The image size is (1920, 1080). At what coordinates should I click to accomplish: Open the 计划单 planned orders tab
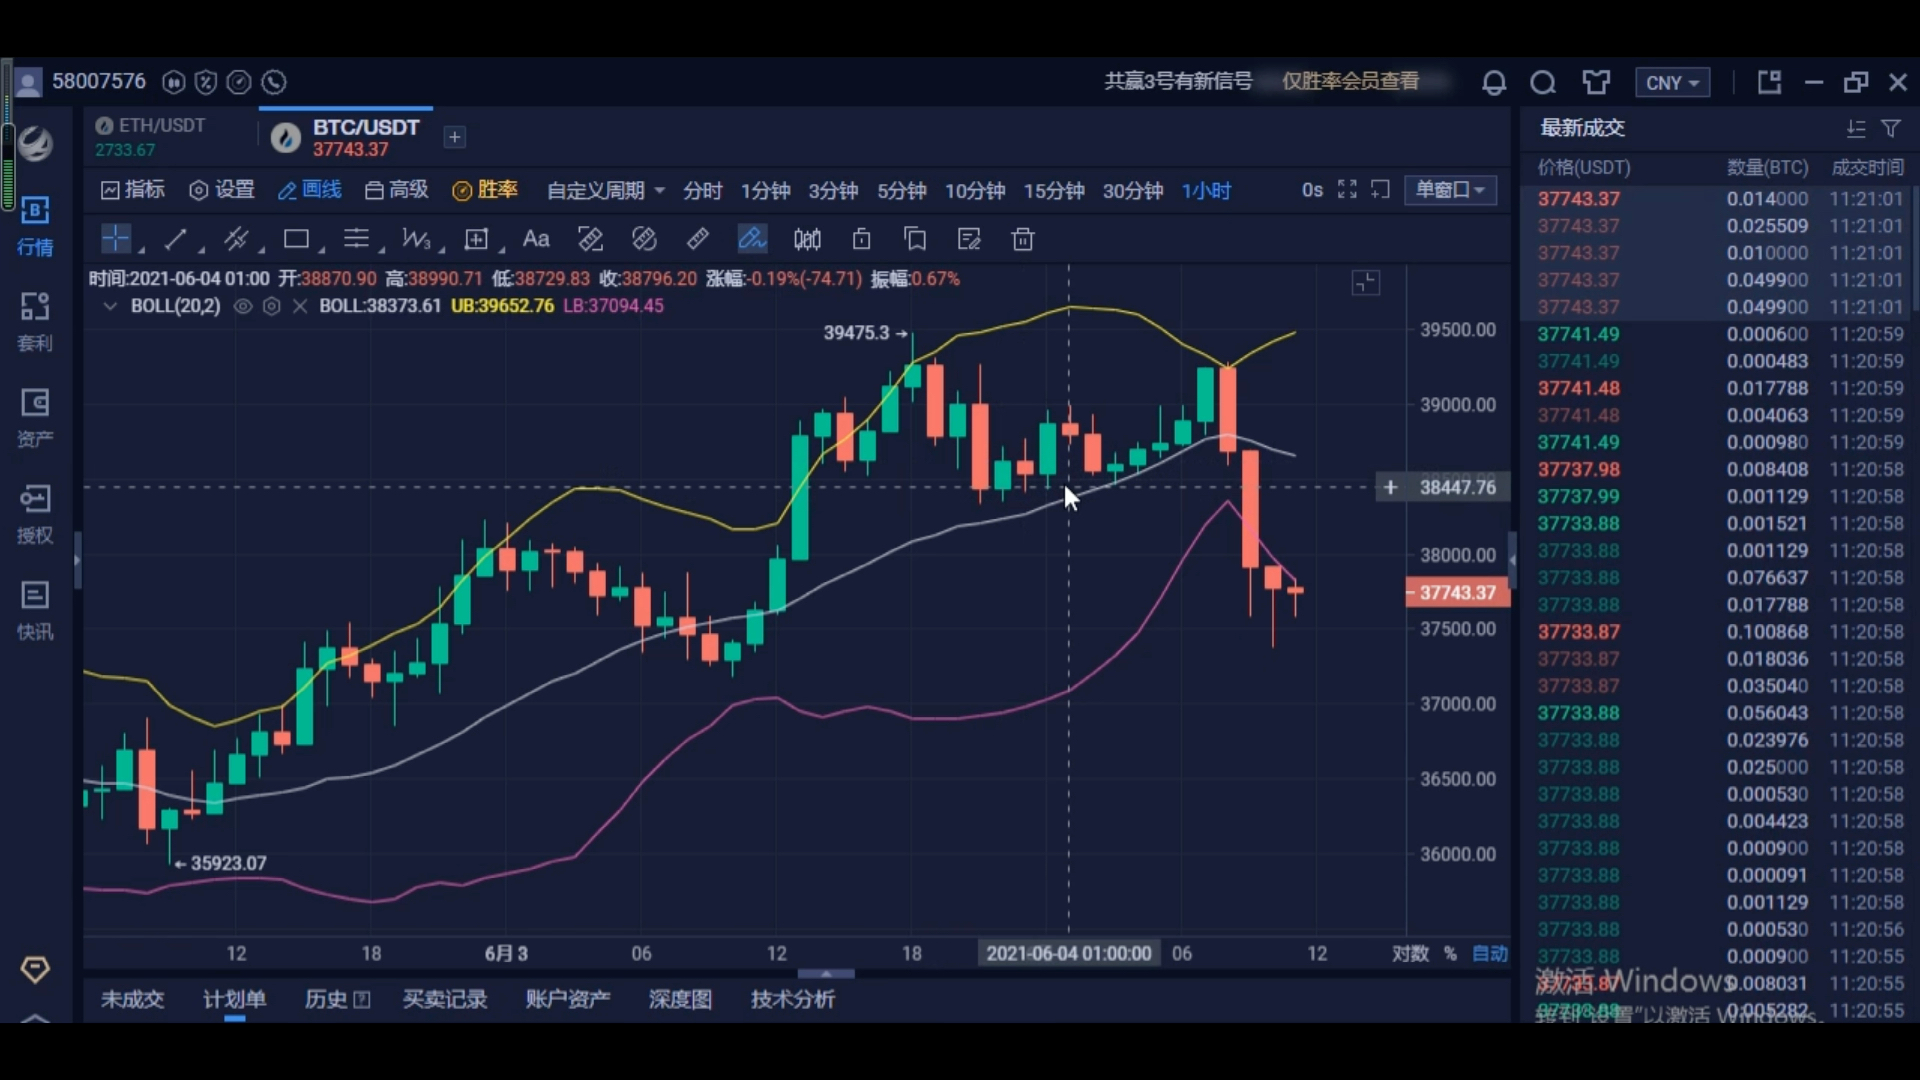point(234,999)
